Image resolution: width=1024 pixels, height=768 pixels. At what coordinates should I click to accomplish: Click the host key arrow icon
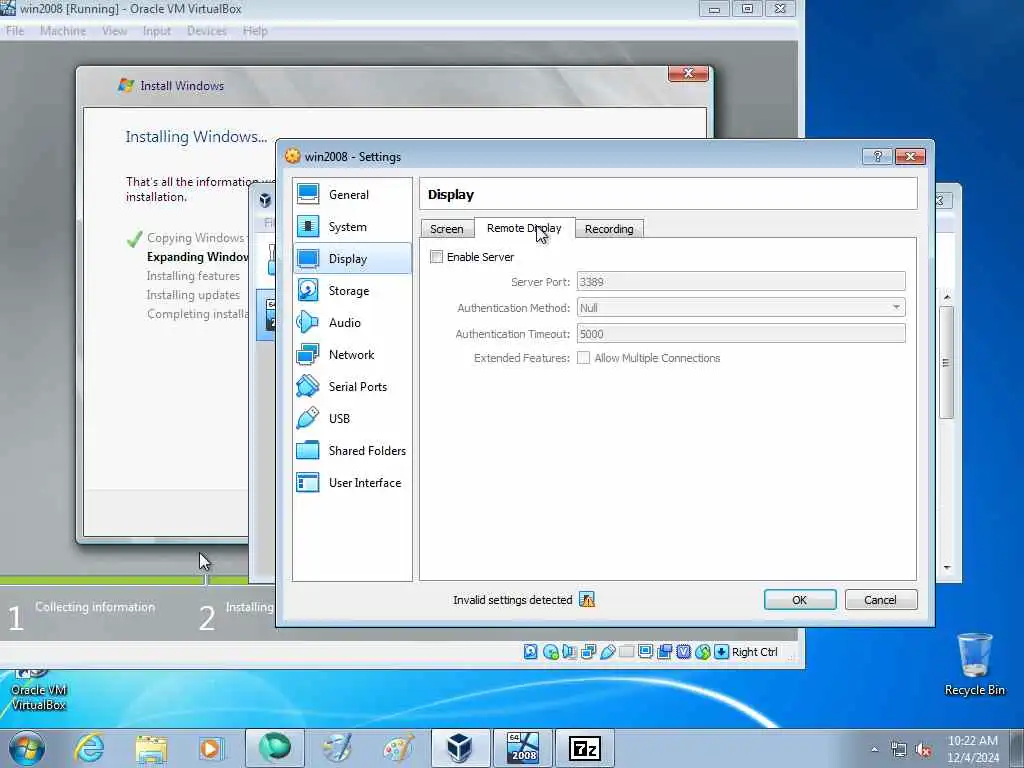(722, 652)
